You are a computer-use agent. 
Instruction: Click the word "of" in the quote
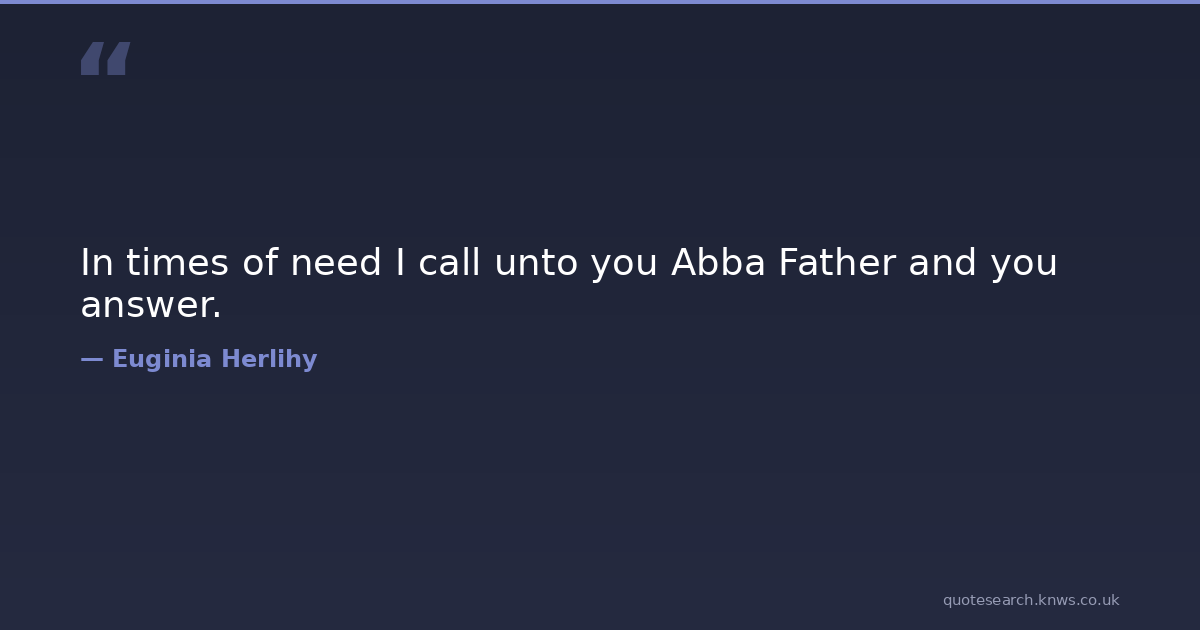tap(260, 263)
